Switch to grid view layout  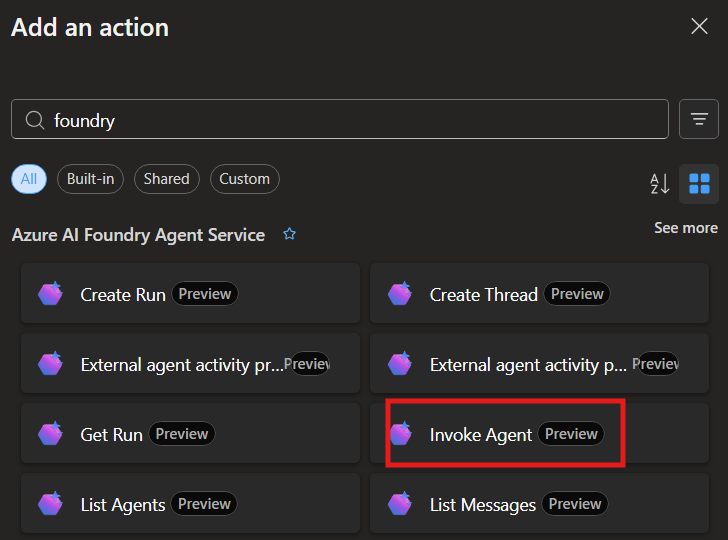[699, 183]
